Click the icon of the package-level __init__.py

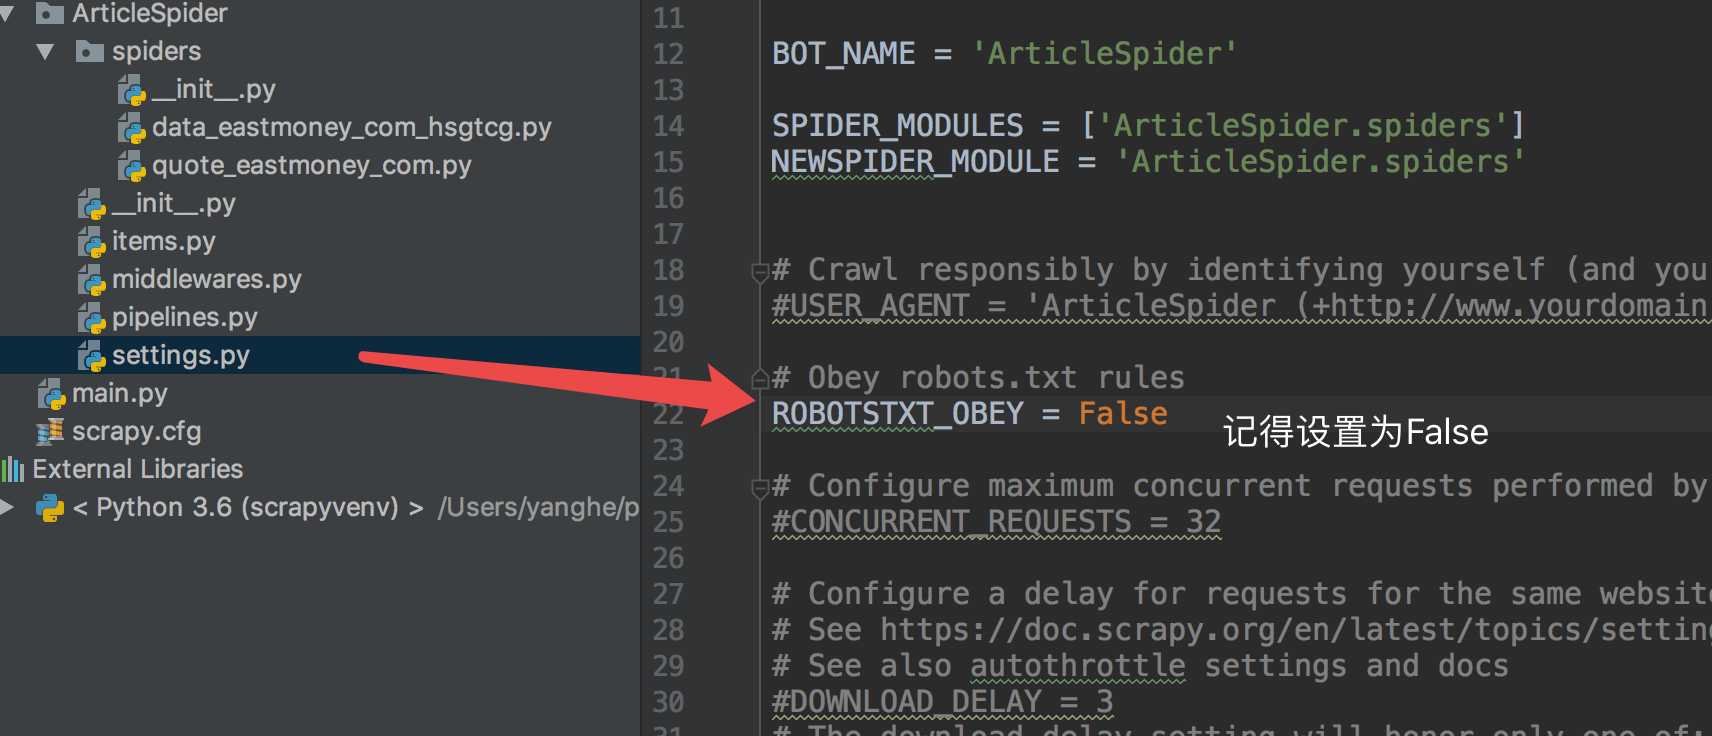tap(91, 204)
